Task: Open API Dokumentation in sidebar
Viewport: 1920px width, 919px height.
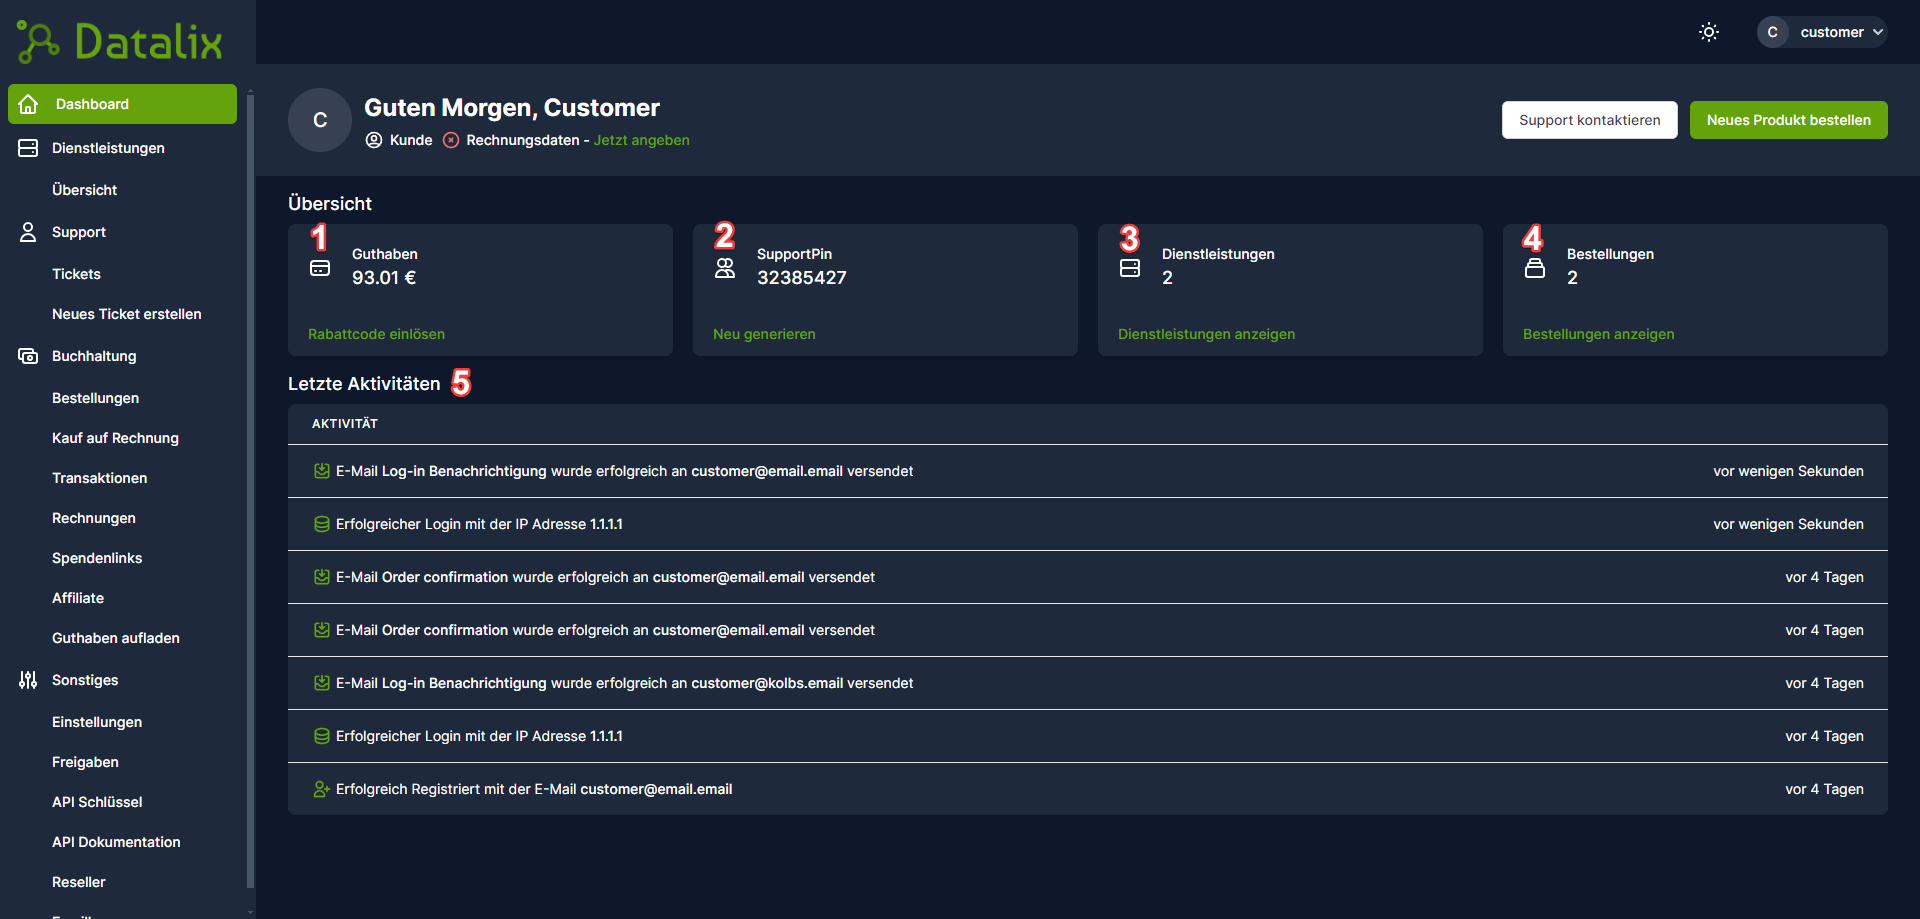Action: click(x=116, y=842)
